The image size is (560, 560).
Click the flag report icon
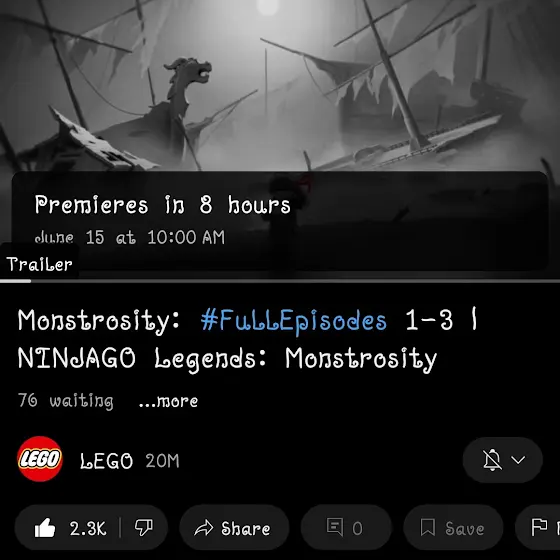pos(539,527)
